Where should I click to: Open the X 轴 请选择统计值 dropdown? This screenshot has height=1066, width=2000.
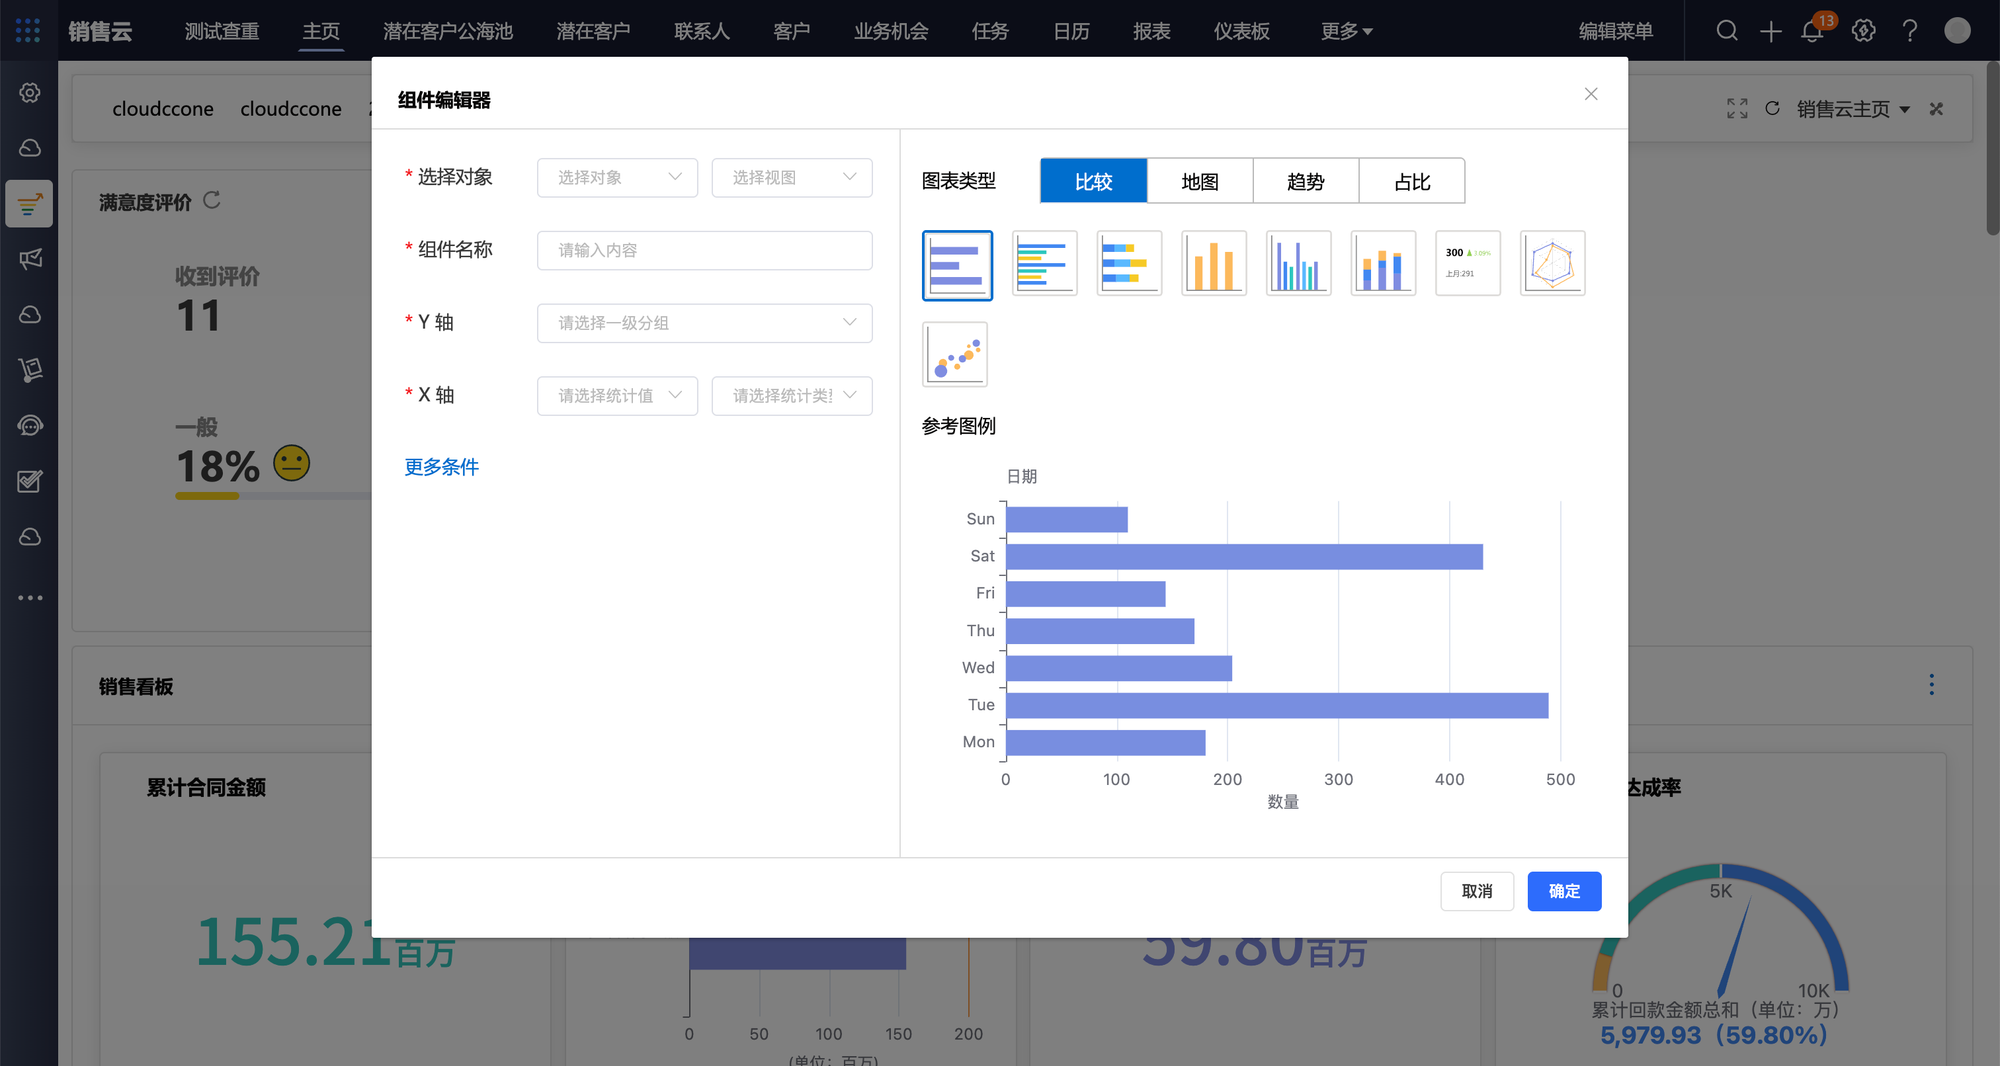617,396
